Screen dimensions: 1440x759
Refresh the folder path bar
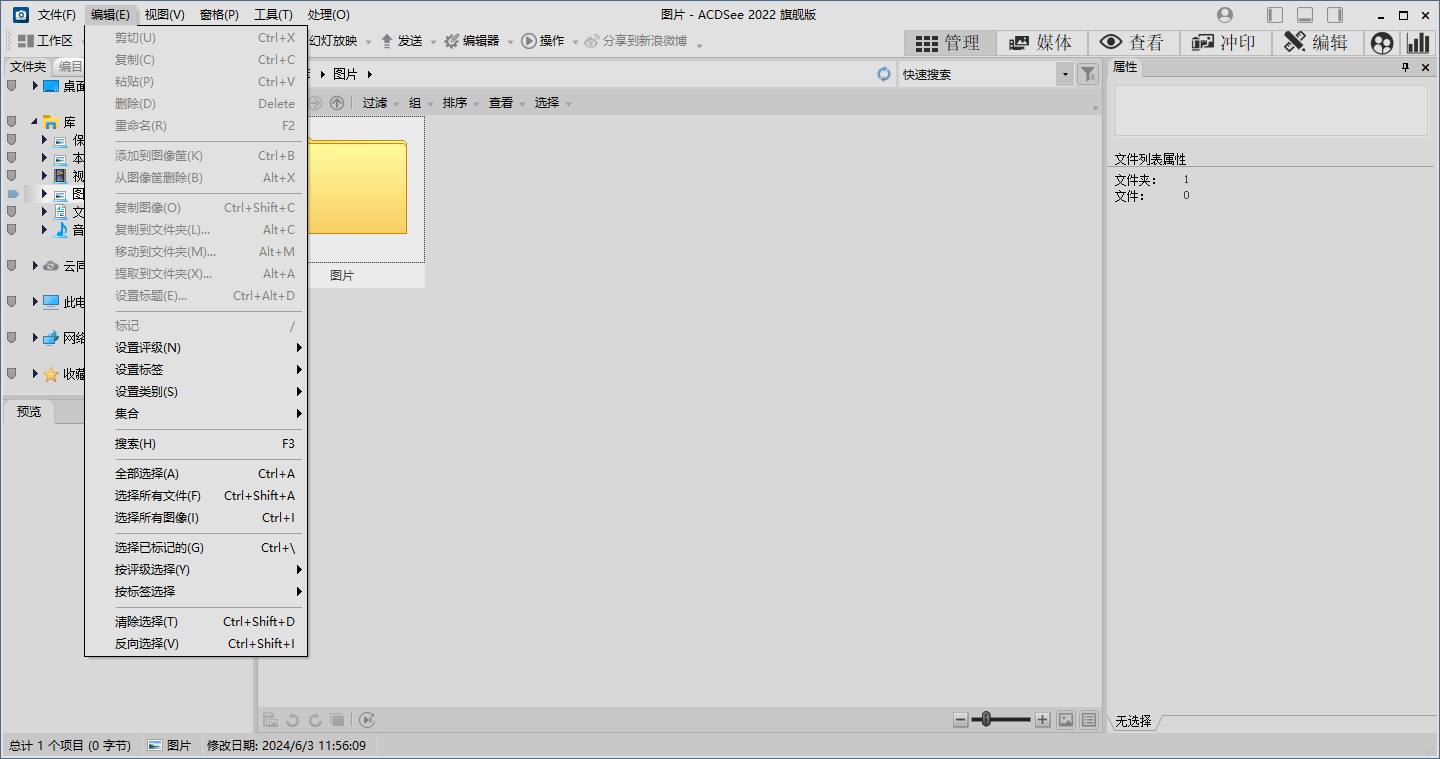pyautogui.click(x=884, y=74)
